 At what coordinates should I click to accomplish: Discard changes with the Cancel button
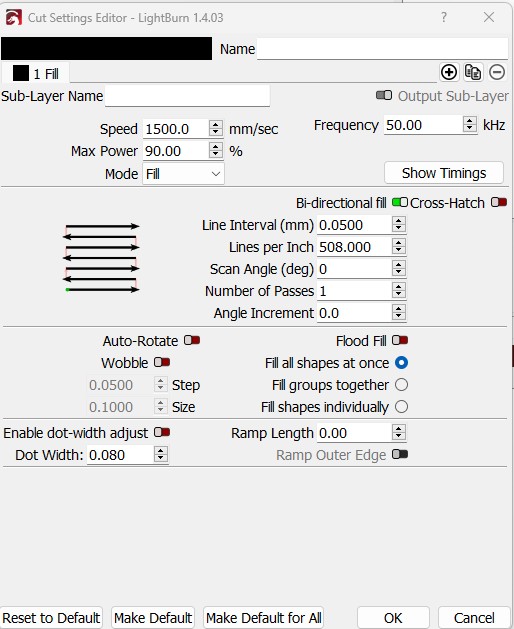(474, 618)
